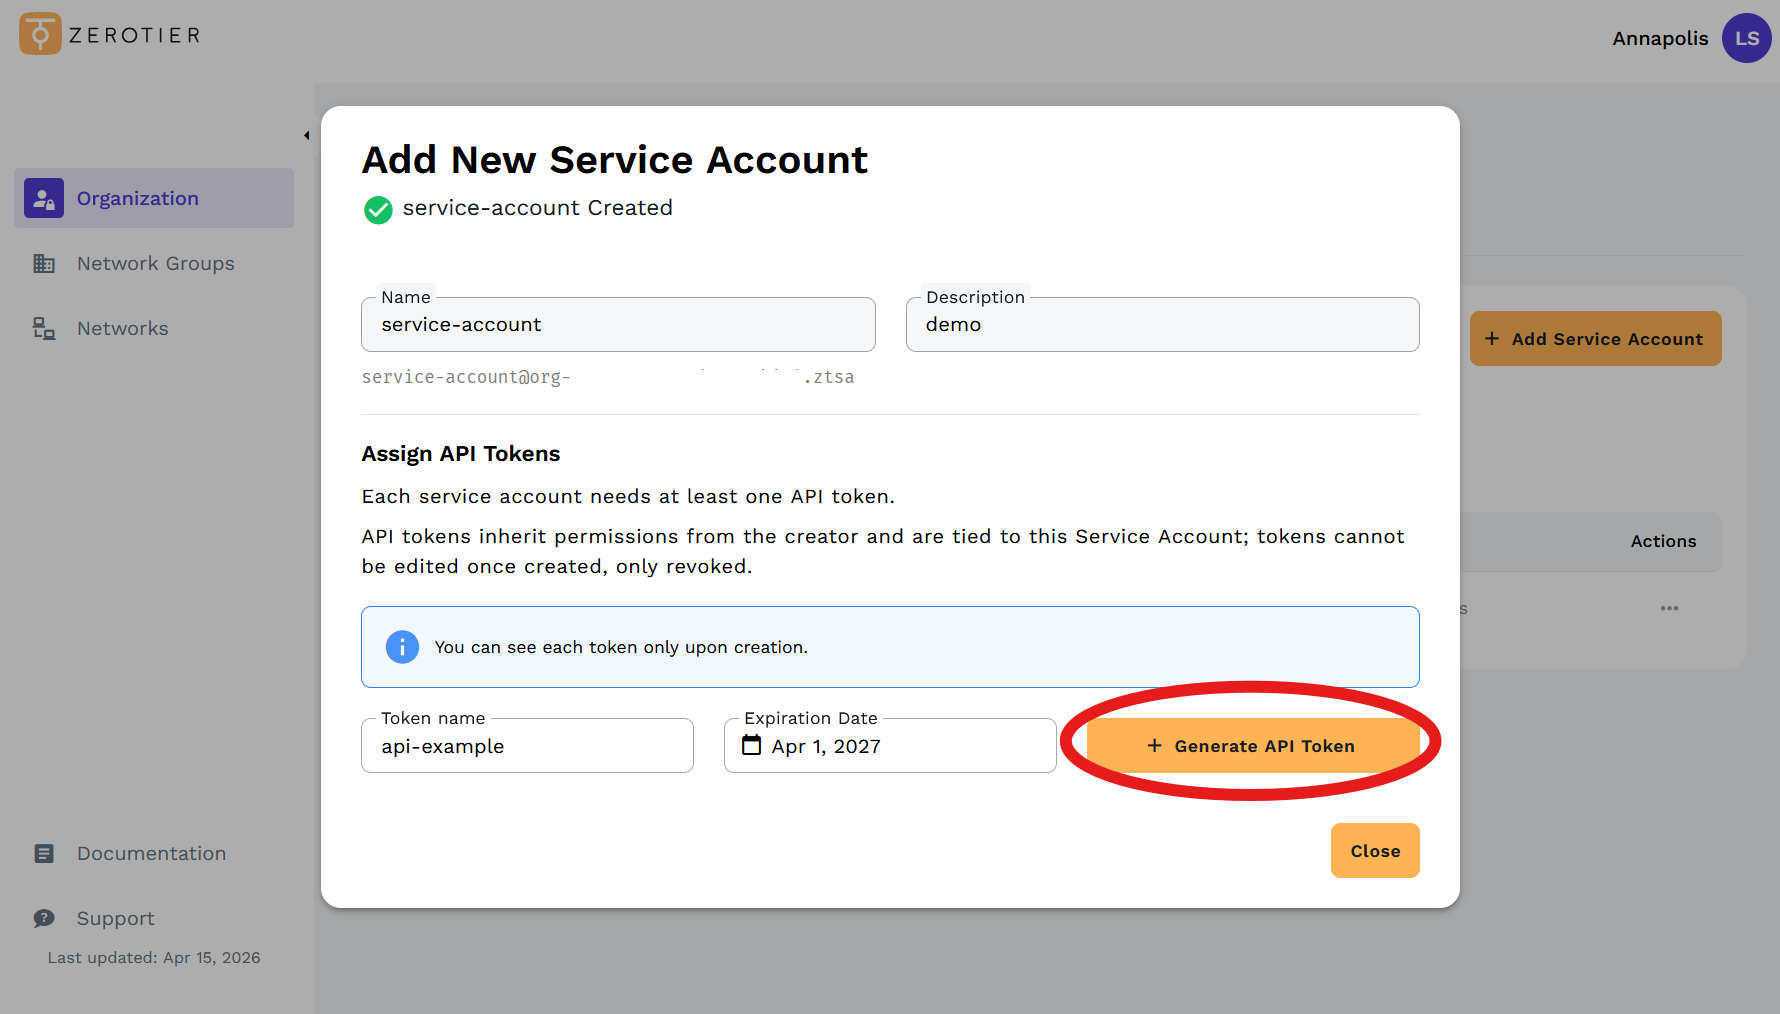Screen dimensions: 1780x1014
Task: Click Close to dismiss the dialog
Action: click(x=1374, y=850)
